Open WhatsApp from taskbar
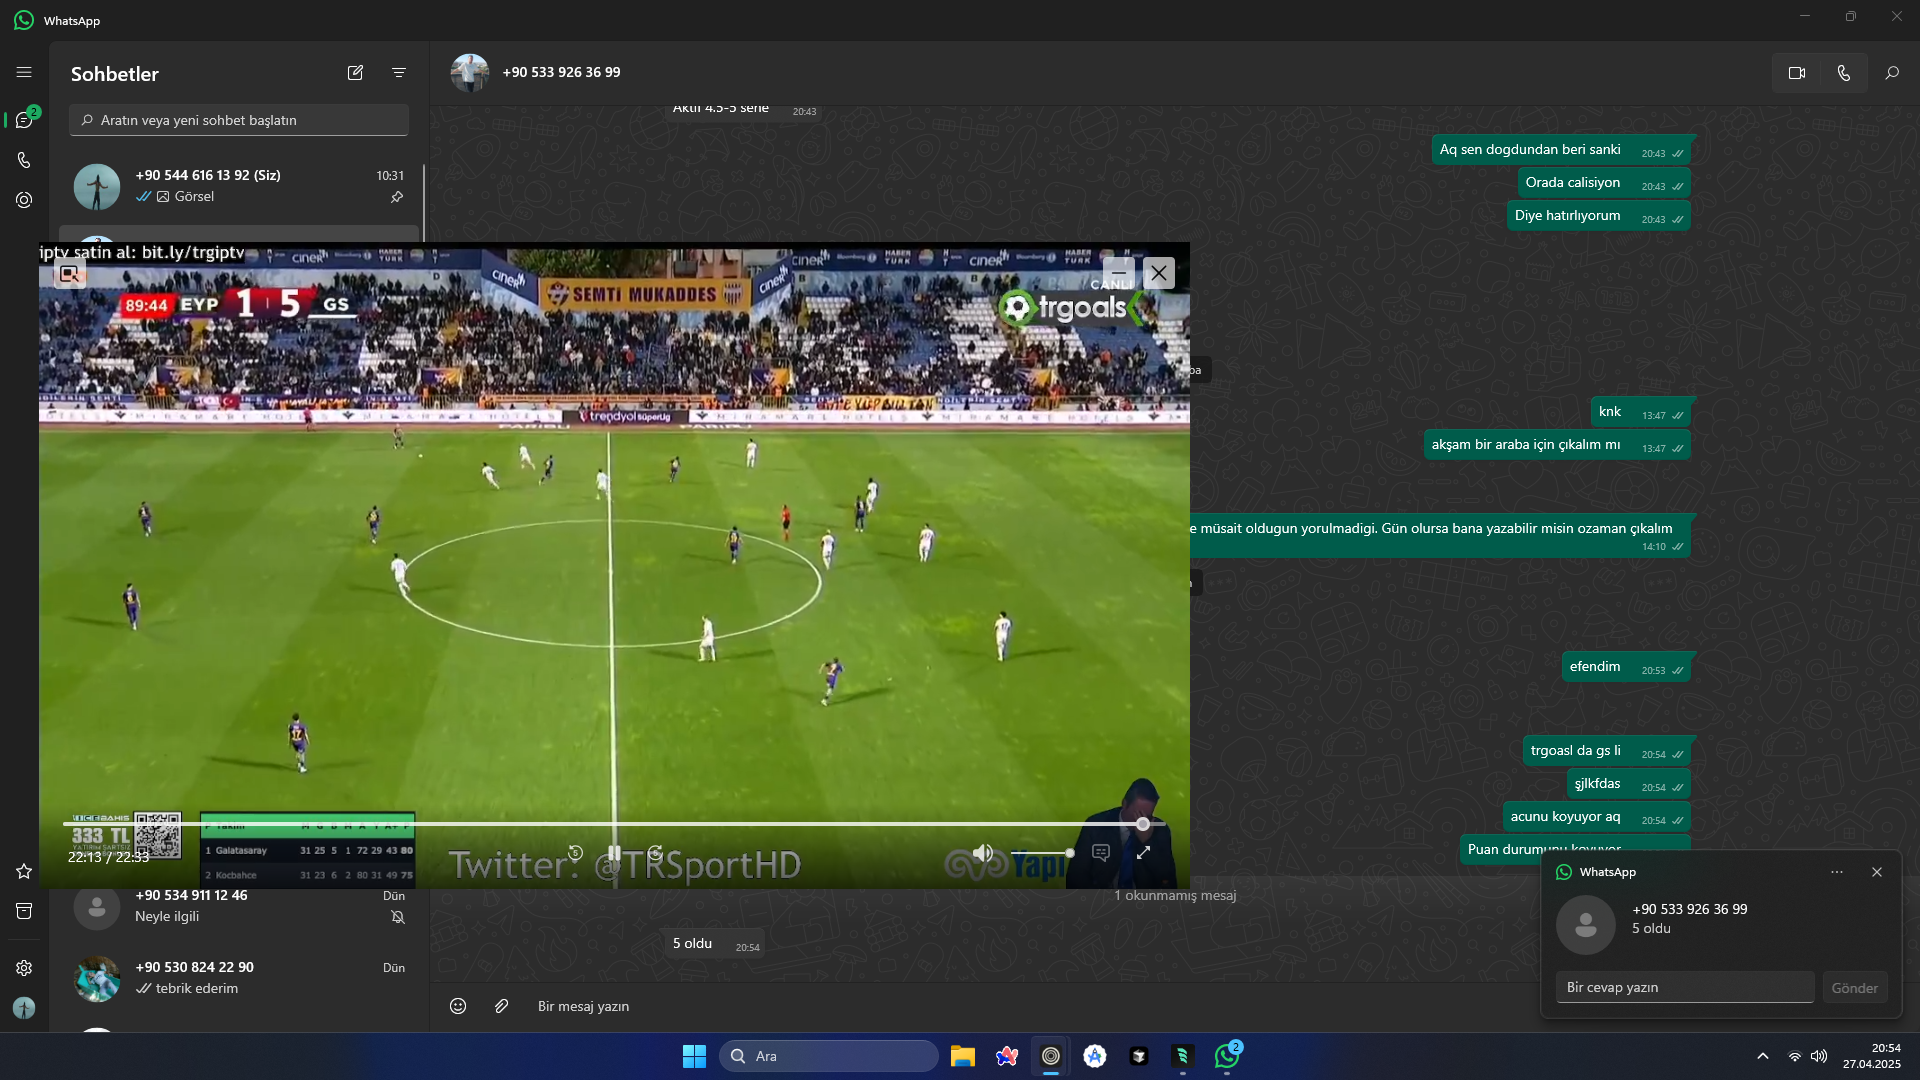Screen dimensions: 1920x1080 point(1227,1056)
